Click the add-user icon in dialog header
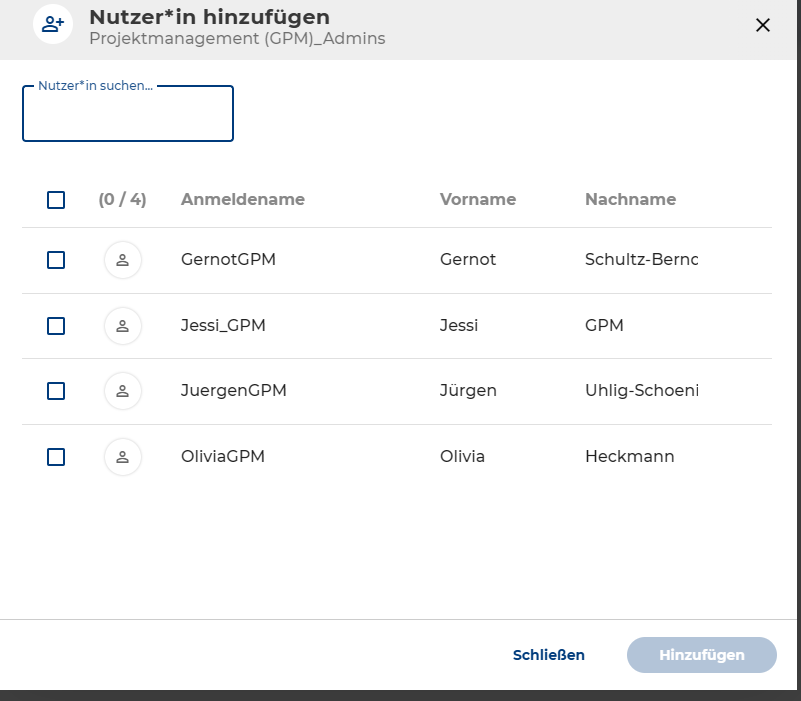This screenshot has width=801, height=701. [x=53, y=25]
